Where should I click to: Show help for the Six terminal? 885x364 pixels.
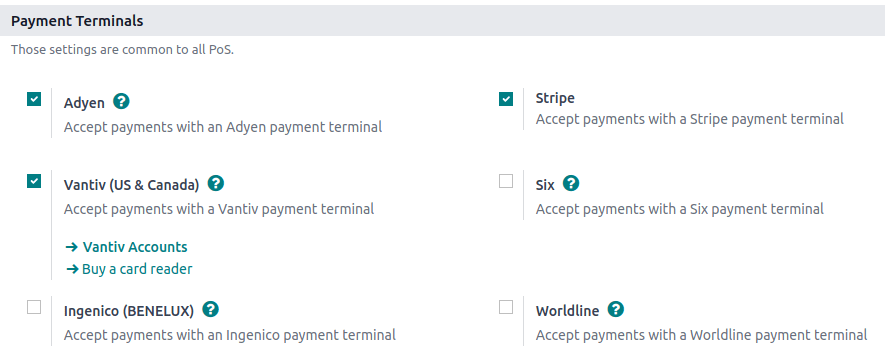(572, 183)
